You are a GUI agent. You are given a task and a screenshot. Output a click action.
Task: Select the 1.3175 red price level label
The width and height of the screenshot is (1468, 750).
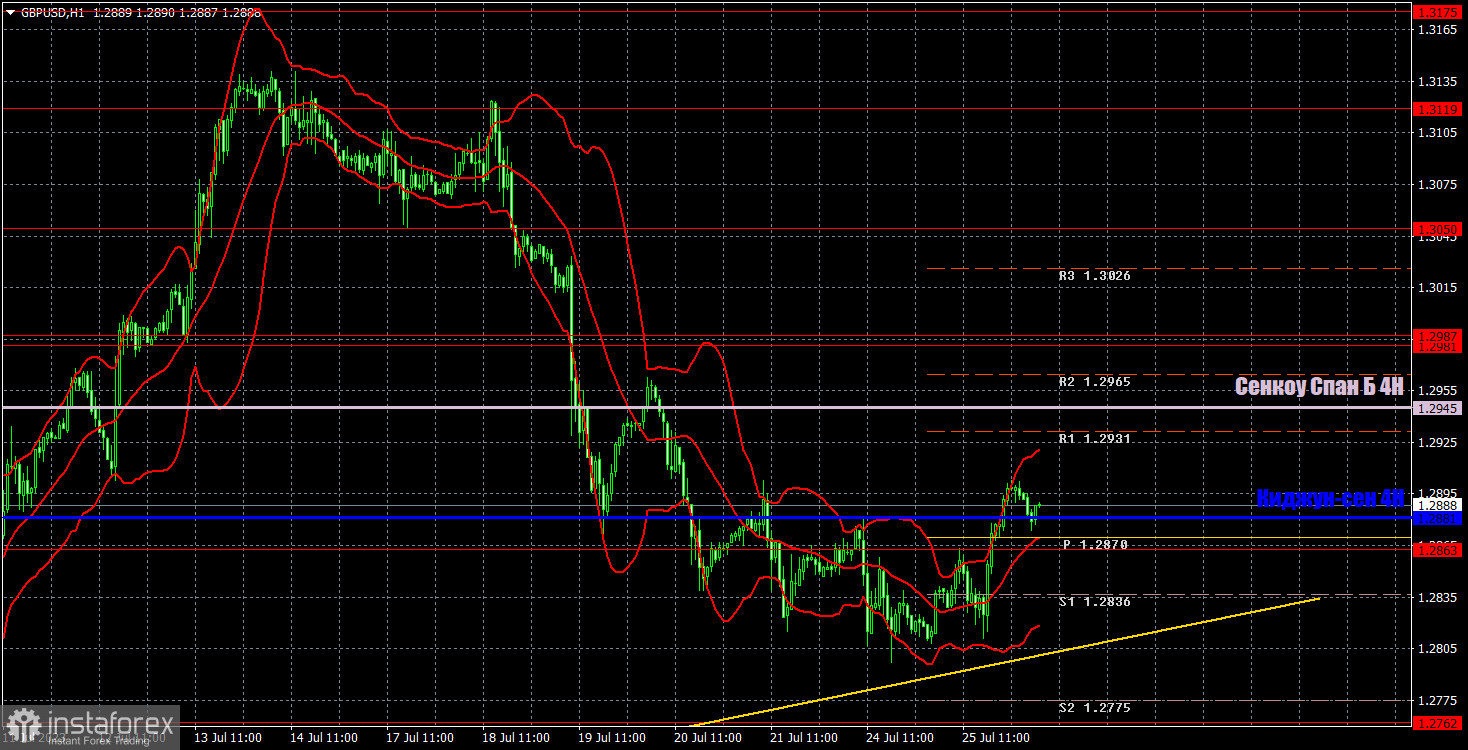click(x=1439, y=13)
